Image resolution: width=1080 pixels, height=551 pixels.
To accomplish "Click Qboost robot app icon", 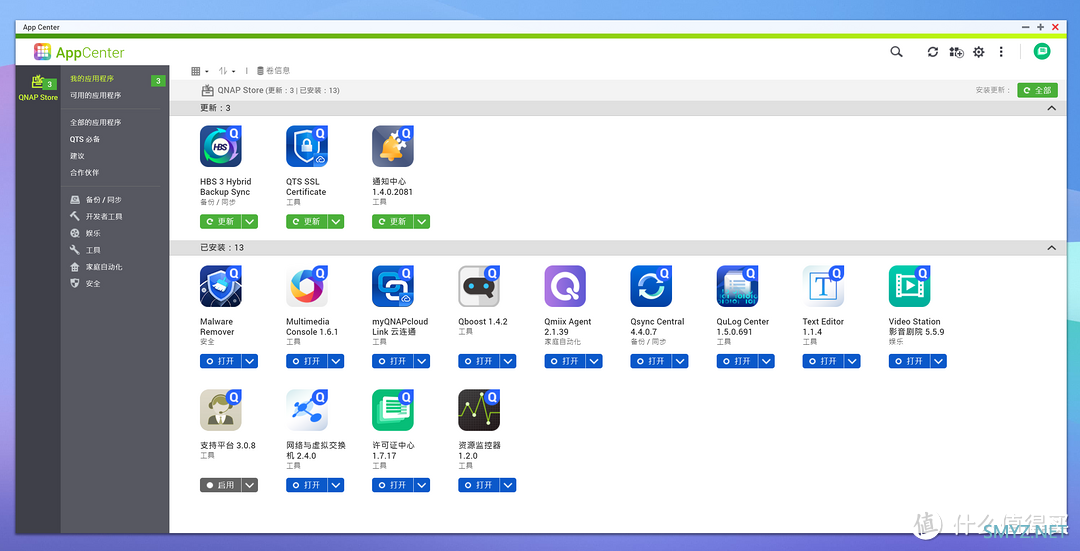I will coord(479,286).
